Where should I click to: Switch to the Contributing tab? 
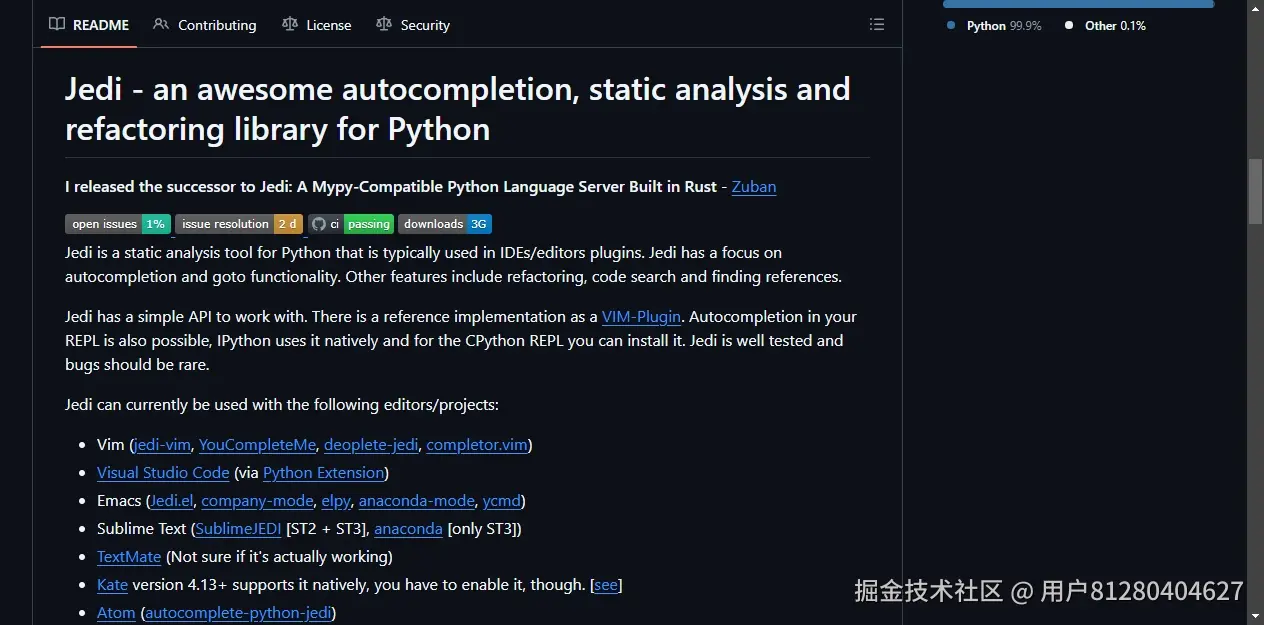(205, 25)
